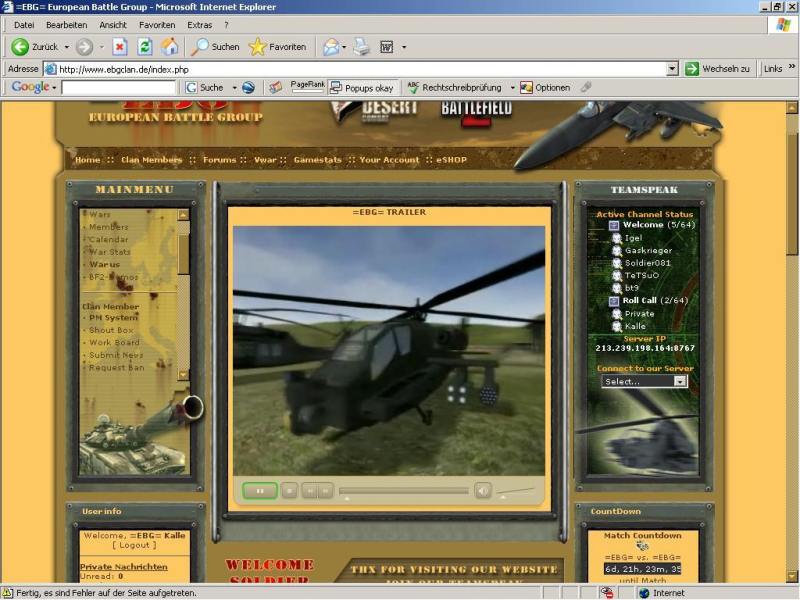Screen dimensions: 800x600
Task: Click the red Stop loading icon
Action: pos(120,47)
